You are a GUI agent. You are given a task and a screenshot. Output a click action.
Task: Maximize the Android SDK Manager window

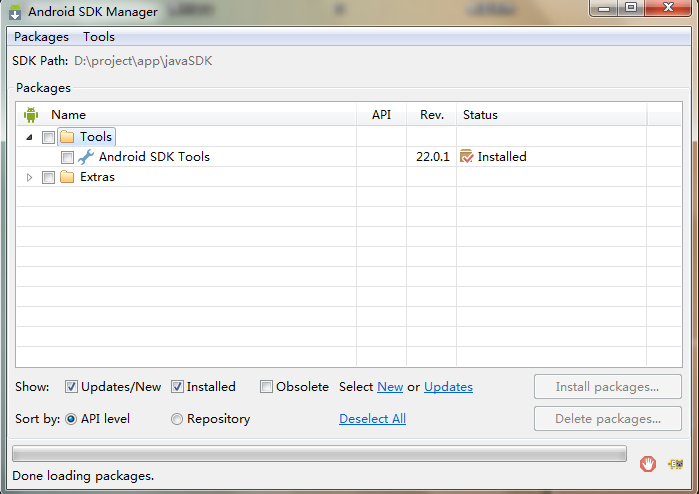631,8
